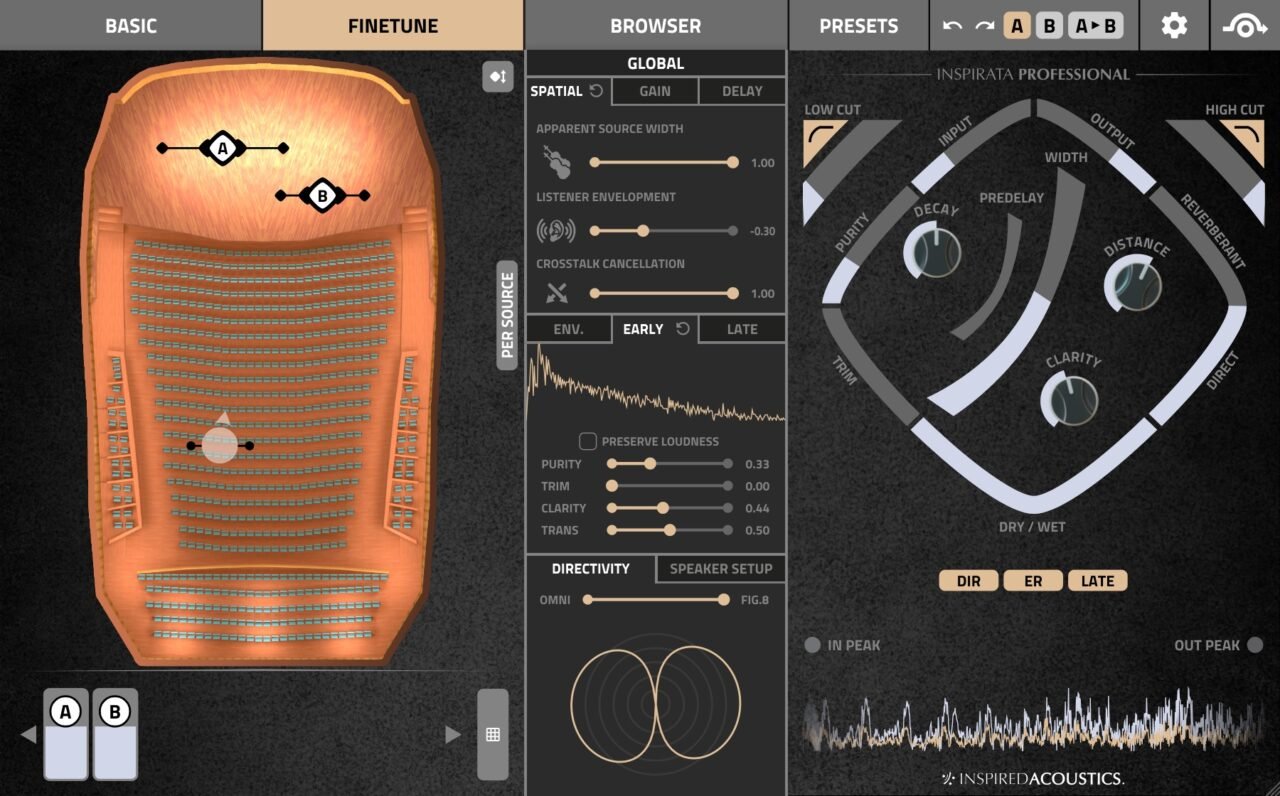Click the top-right bypass loop icon
The width and height of the screenshot is (1280, 796).
(1245, 26)
